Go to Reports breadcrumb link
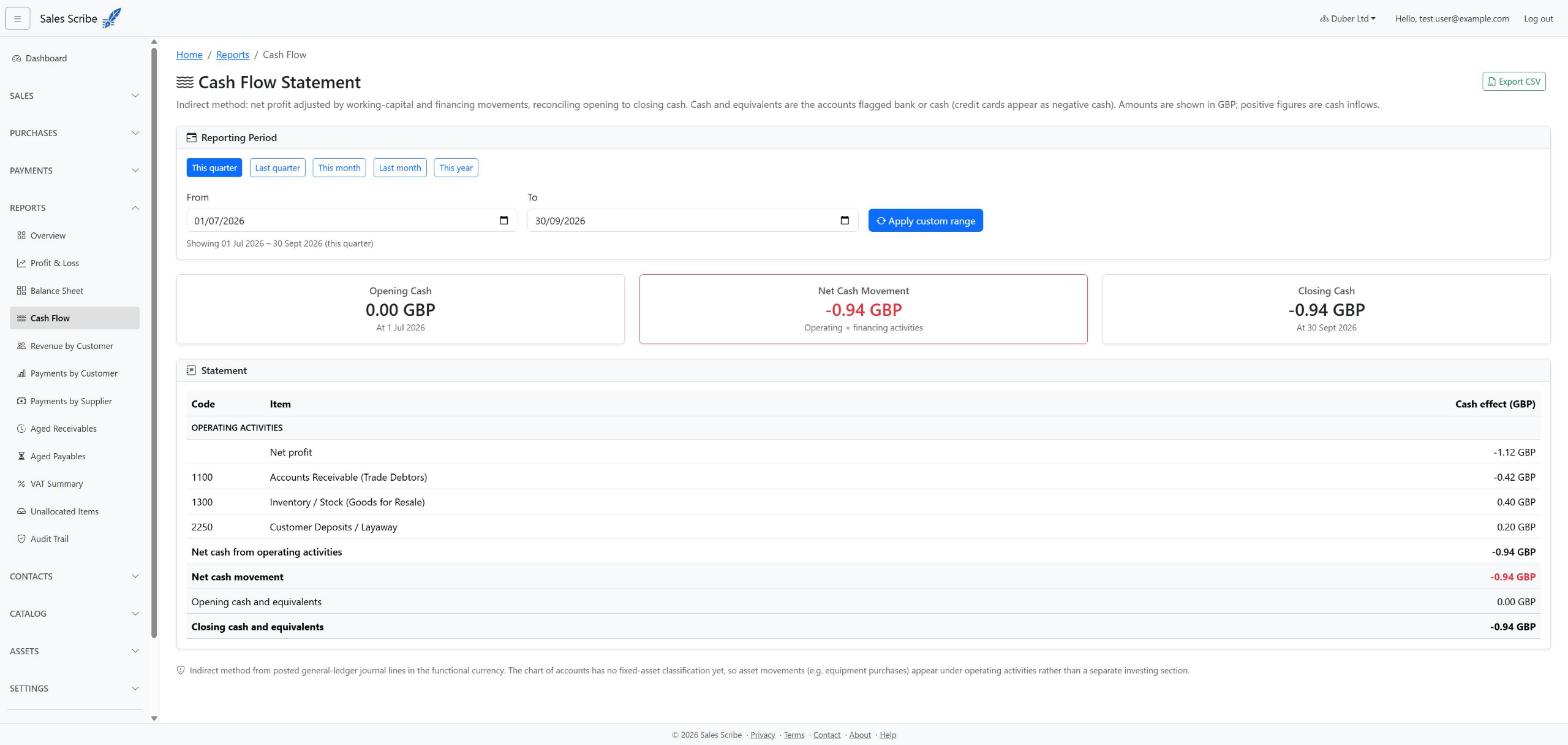The image size is (1568, 745). 232,55
